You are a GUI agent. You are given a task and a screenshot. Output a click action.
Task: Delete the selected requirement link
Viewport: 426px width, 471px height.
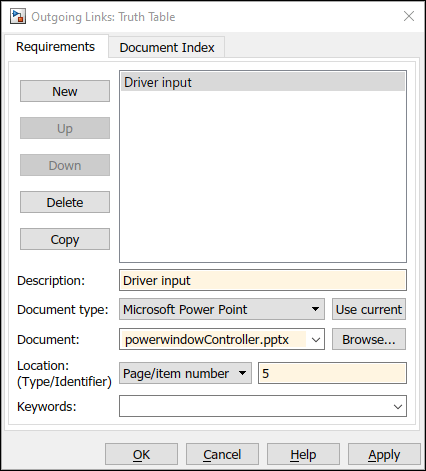65,202
